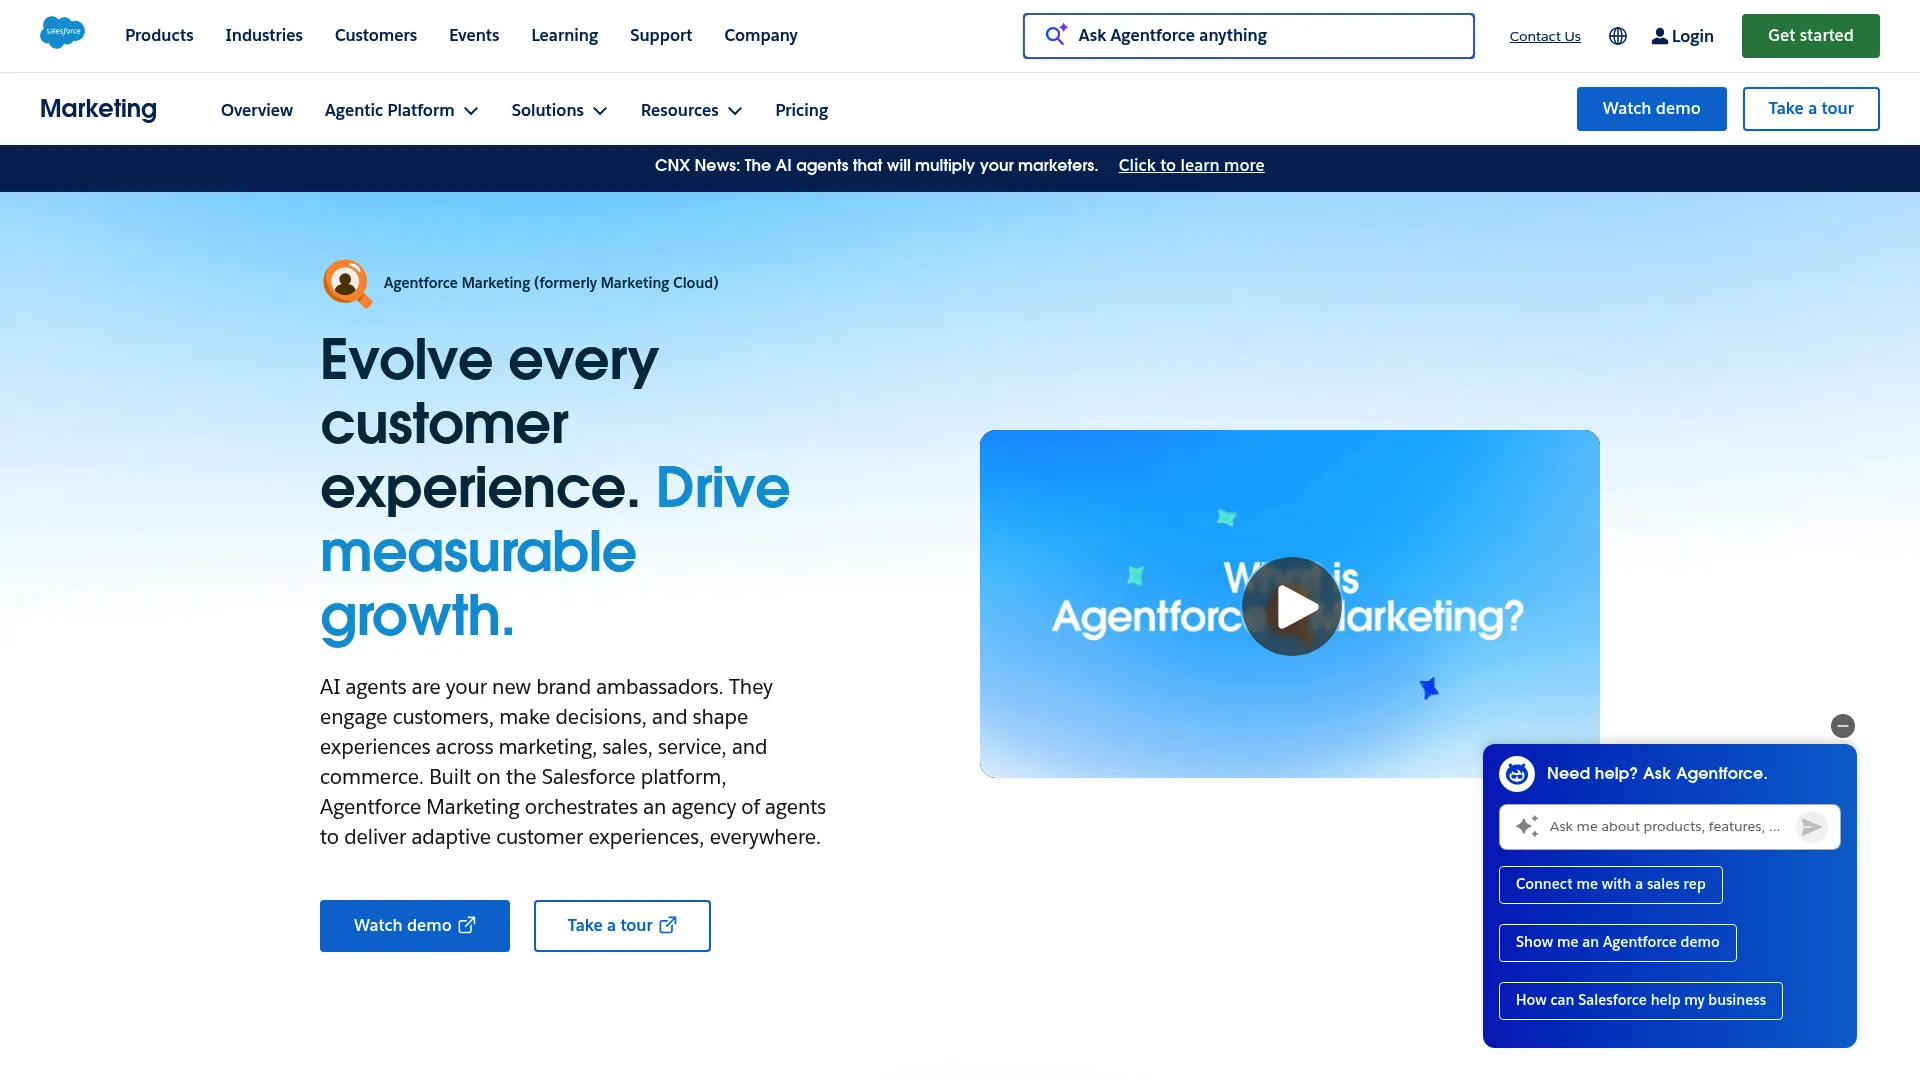Expand the Agentic Platform chevron
This screenshot has width=1920, height=1080.
tap(471, 111)
